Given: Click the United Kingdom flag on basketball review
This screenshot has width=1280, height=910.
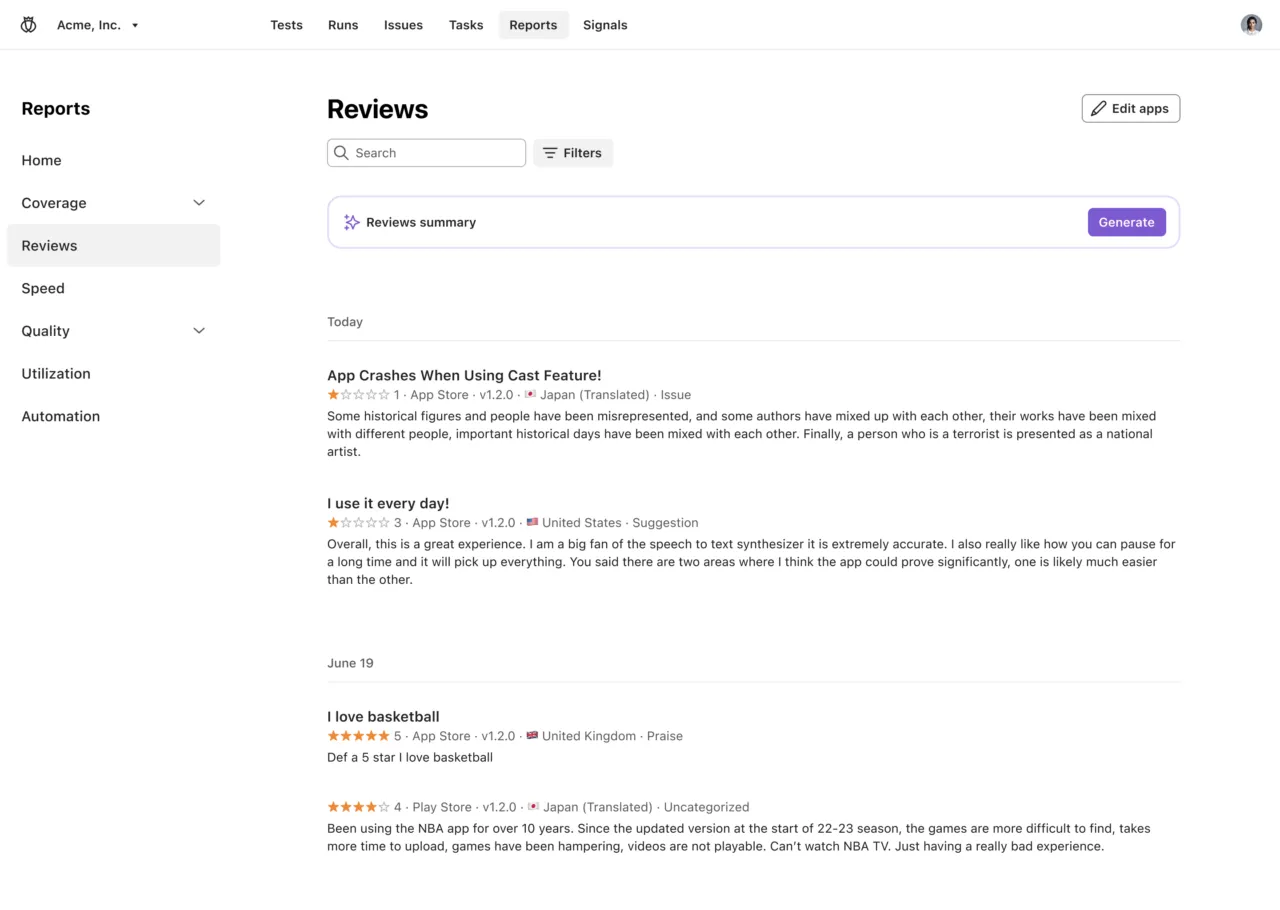Looking at the screenshot, I should pyautogui.click(x=532, y=735).
